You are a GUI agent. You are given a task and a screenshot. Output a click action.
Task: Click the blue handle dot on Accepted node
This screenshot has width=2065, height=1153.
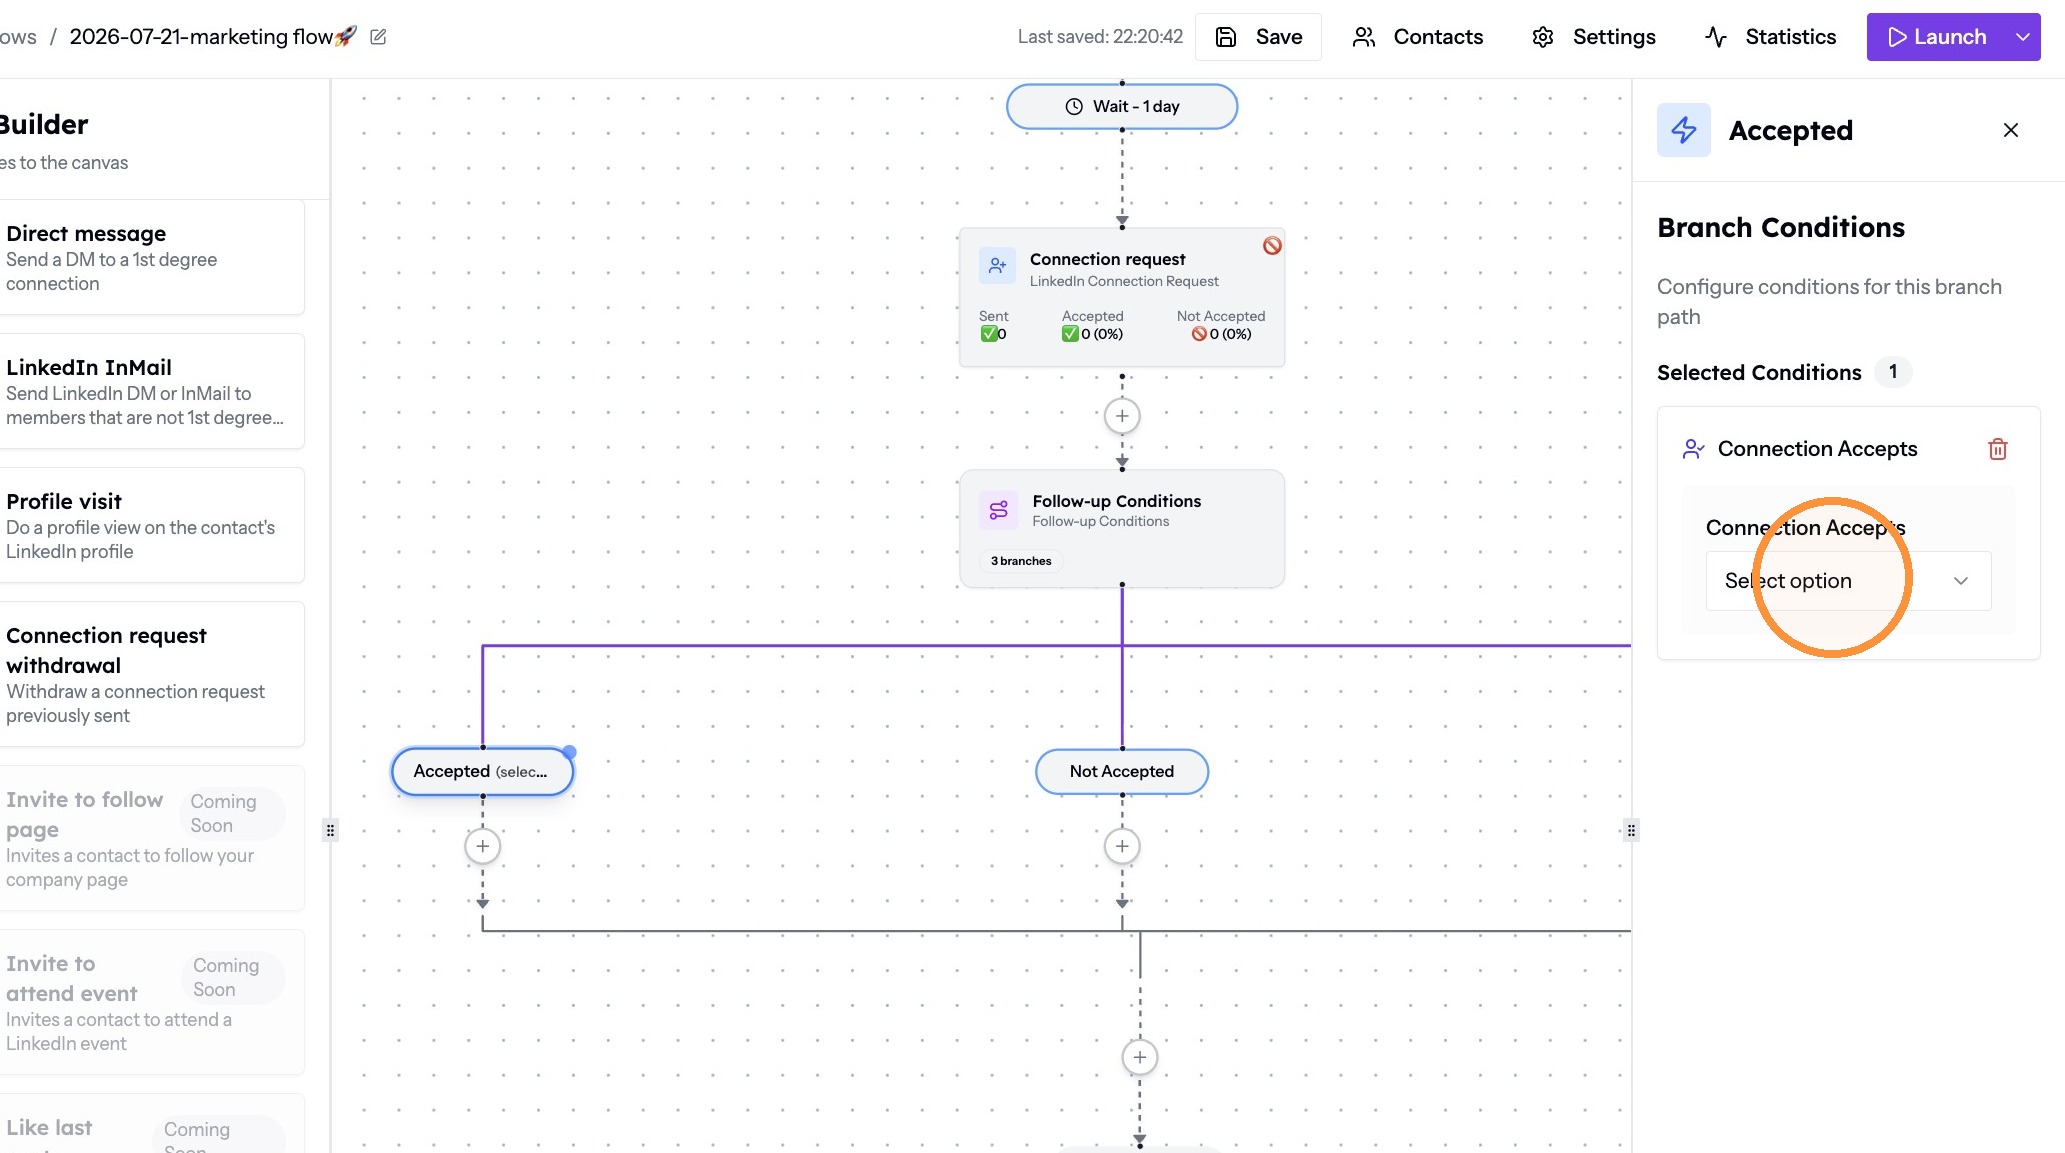coord(569,752)
